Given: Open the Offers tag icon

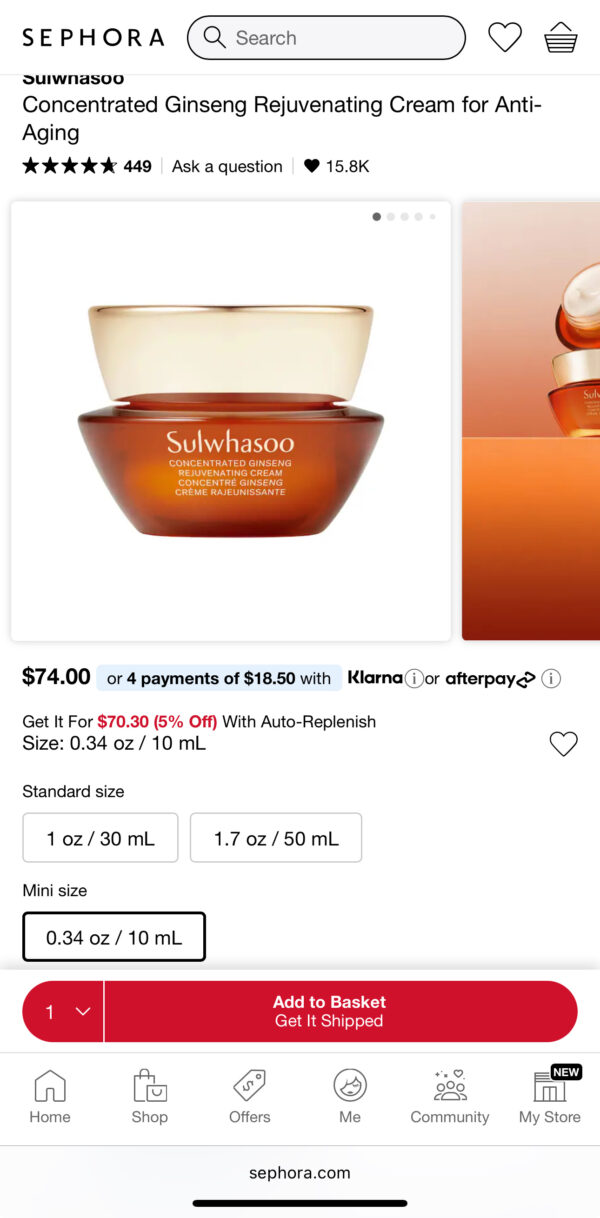Looking at the screenshot, I should (x=250, y=1097).
